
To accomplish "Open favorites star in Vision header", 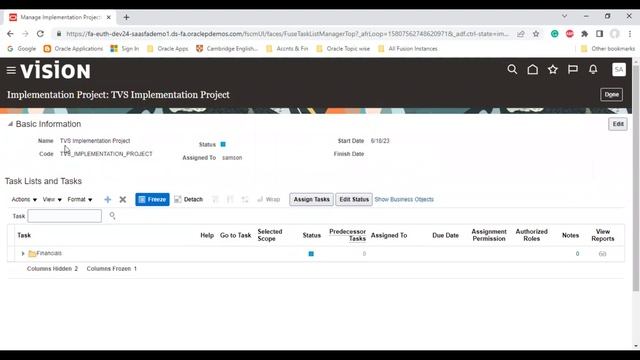I will (x=553, y=69).
